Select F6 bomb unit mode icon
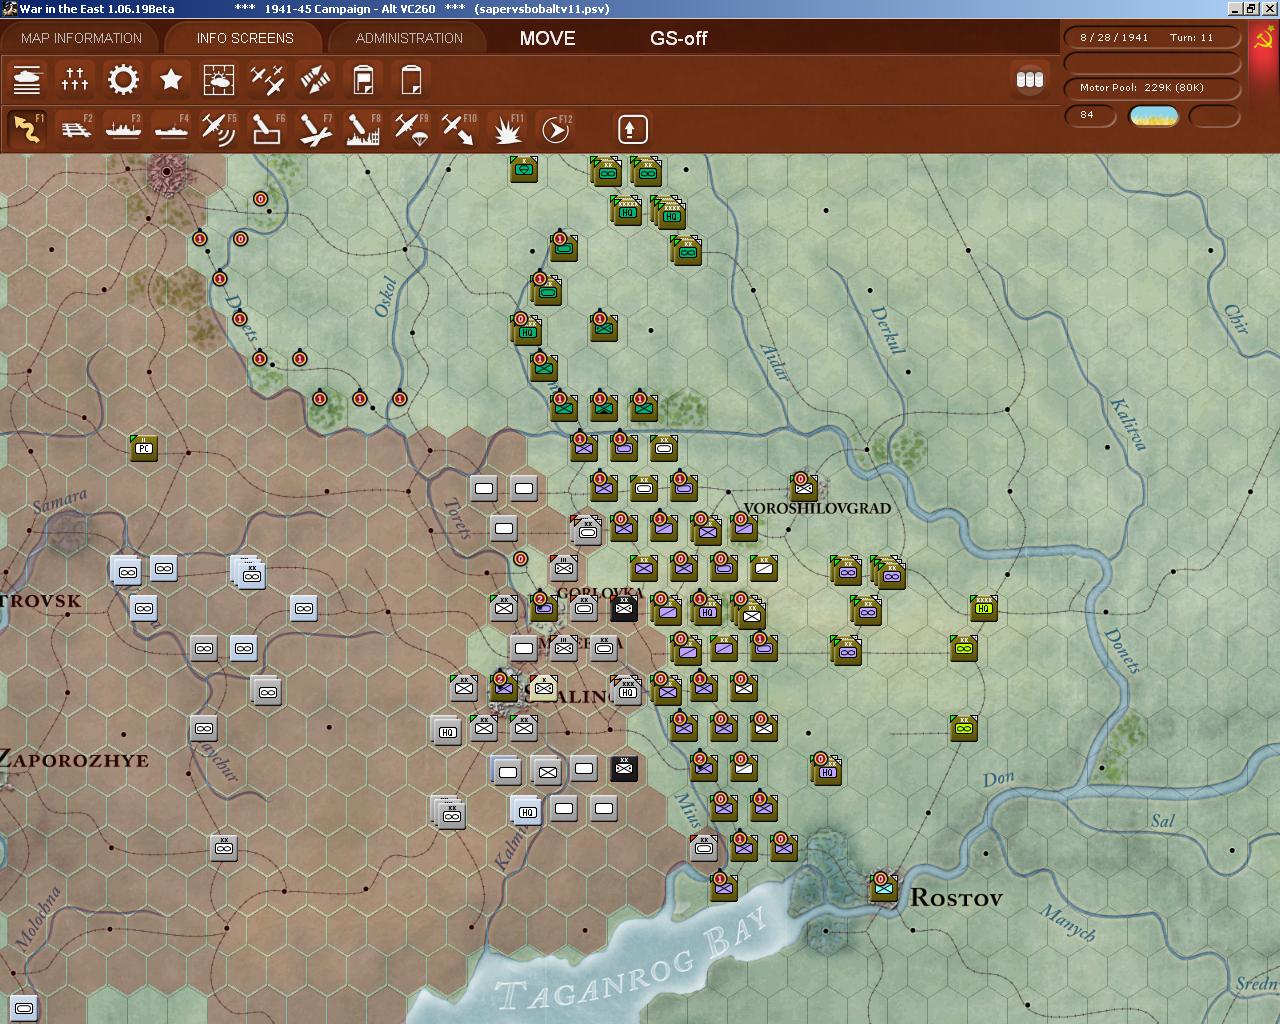This screenshot has height=1024, width=1280. tap(267, 129)
